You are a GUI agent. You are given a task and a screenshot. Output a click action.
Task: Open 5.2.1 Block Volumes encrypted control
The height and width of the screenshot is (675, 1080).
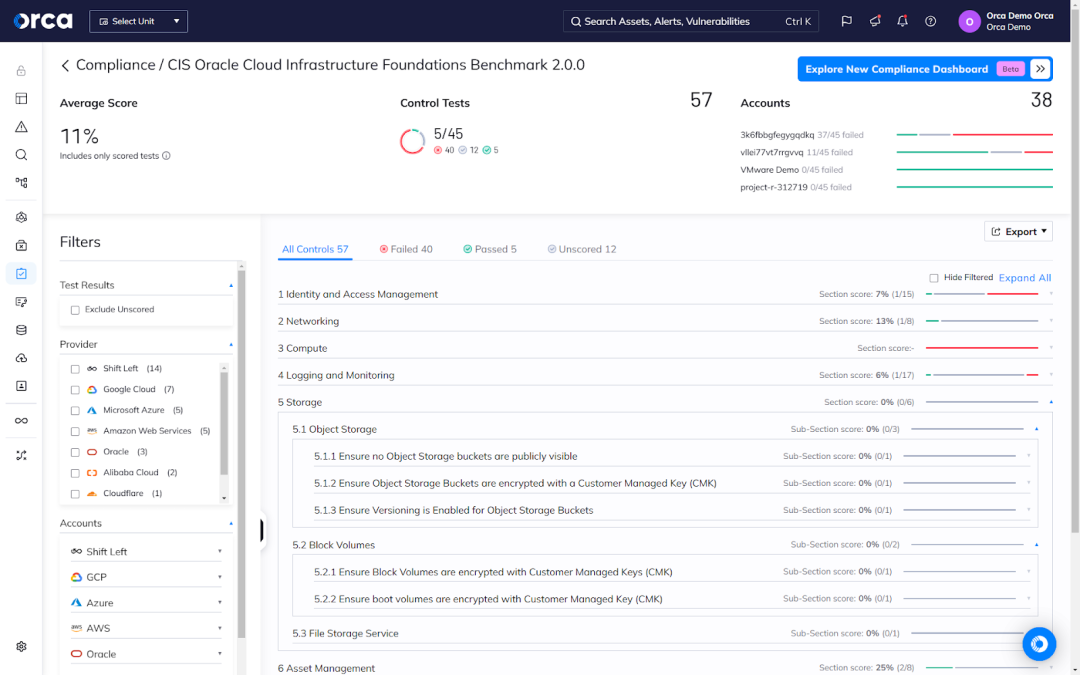672,572
